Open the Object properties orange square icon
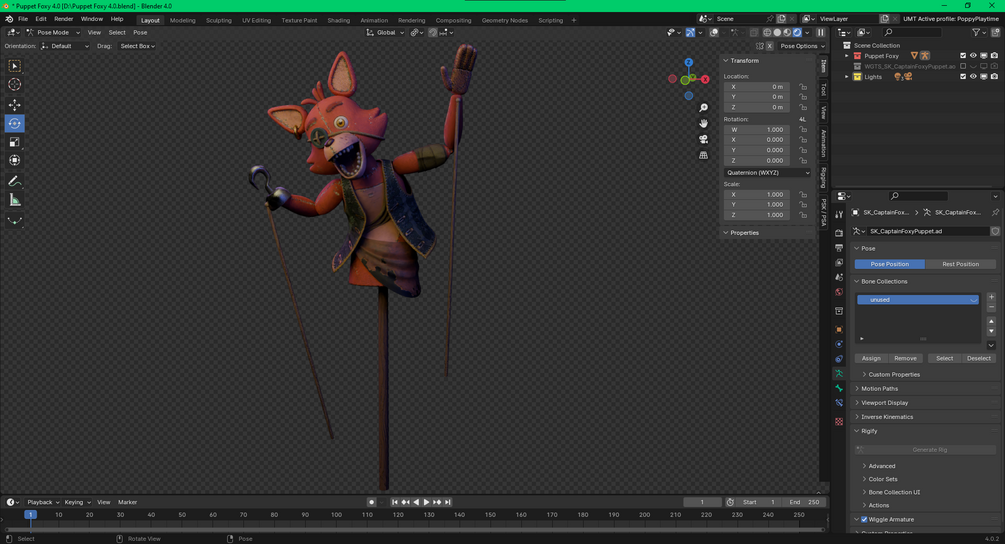This screenshot has height=544, width=1005. point(839,329)
